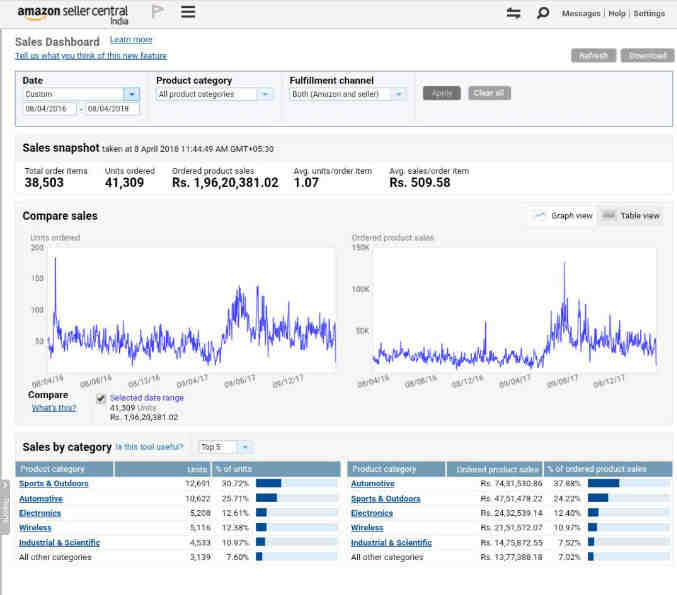Screen dimensions: 677x595
Task: Click 'All other categories' in units table
Action: 55,557
